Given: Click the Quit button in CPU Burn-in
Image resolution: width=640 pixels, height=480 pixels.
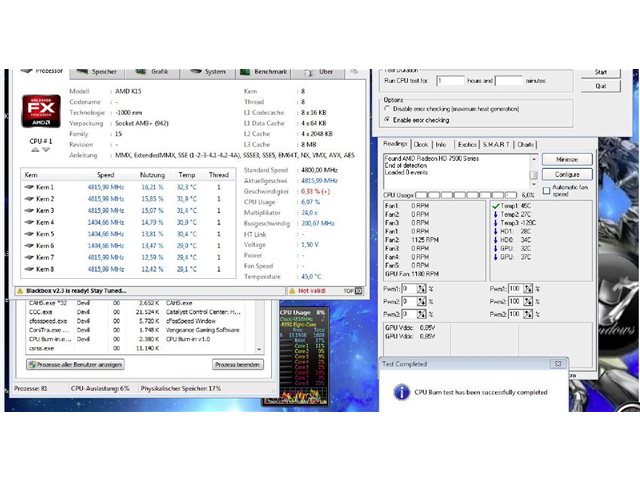Looking at the screenshot, I should (x=601, y=86).
